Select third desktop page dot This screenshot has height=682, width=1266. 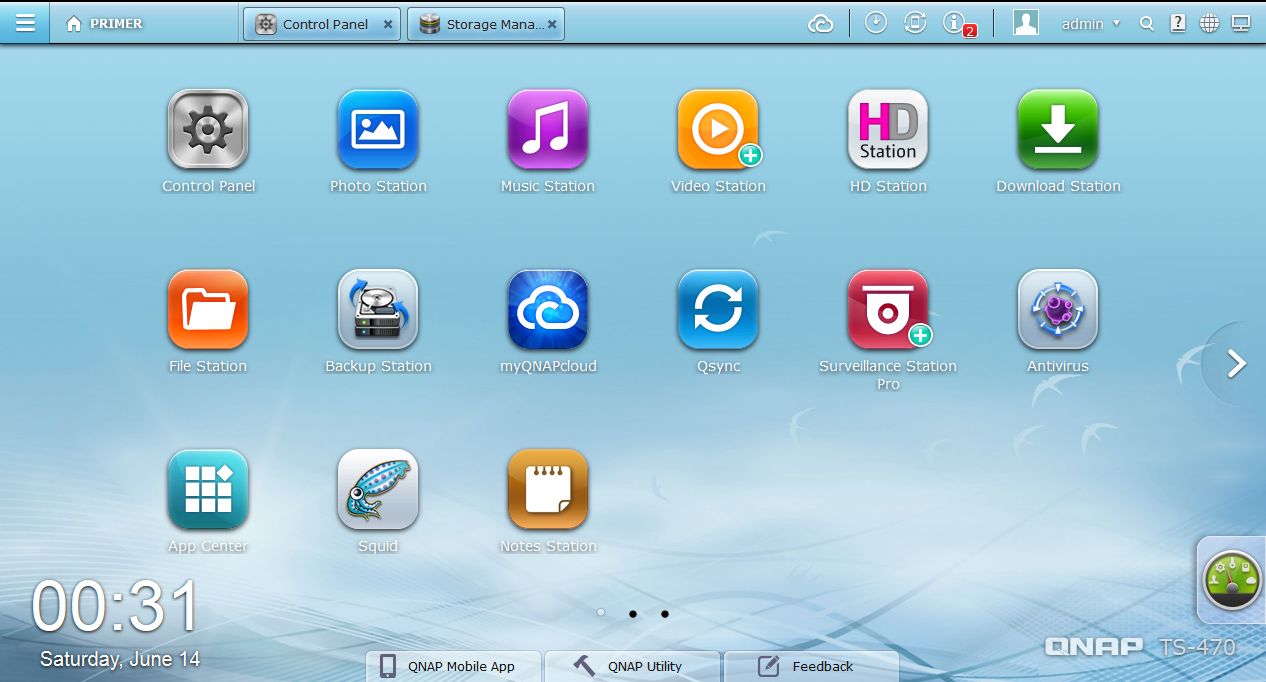tap(665, 613)
